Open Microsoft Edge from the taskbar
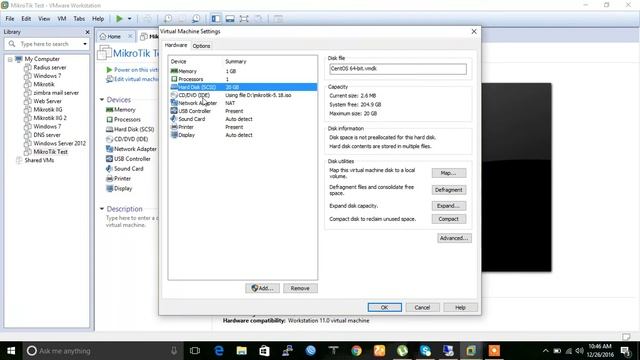 click(x=219, y=351)
